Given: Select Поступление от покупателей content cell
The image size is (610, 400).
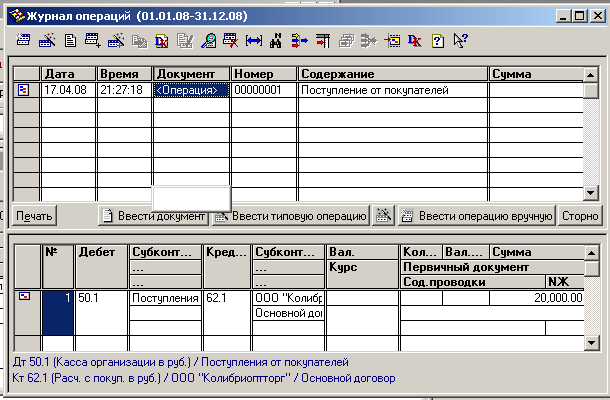Looking at the screenshot, I should tap(393, 90).
